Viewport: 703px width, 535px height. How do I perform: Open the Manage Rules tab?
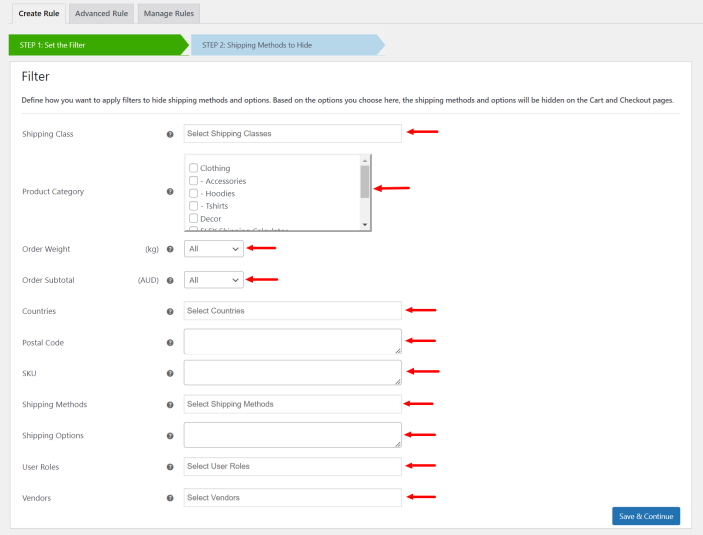[x=169, y=13]
